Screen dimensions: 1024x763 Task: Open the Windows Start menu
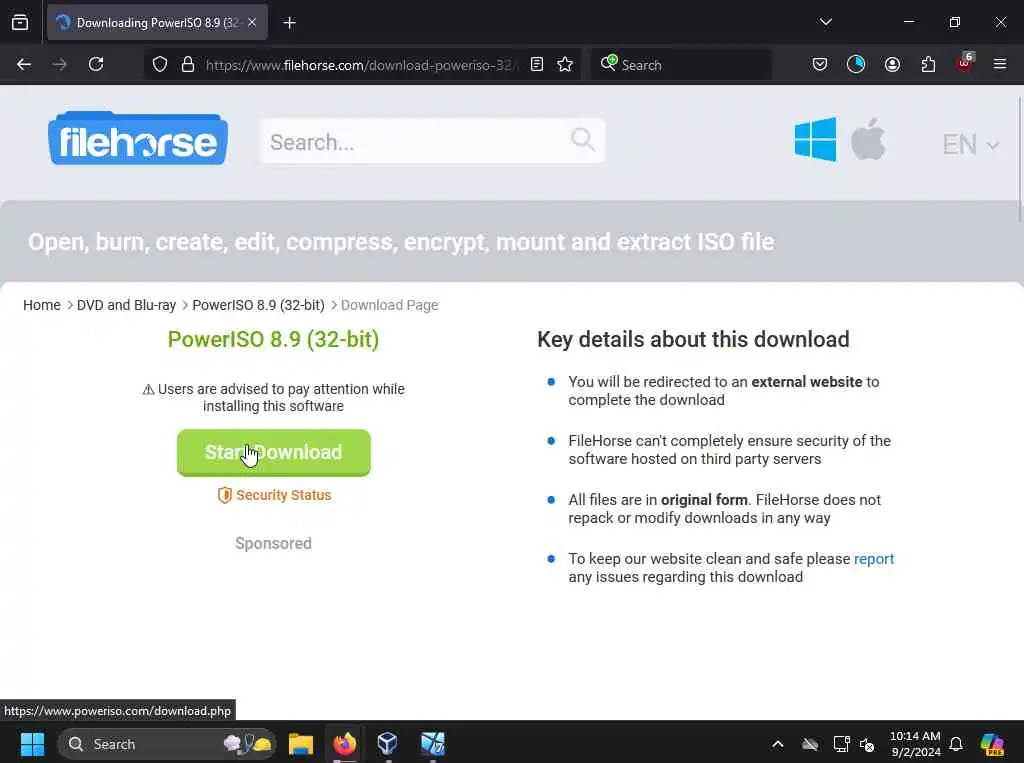(32, 744)
